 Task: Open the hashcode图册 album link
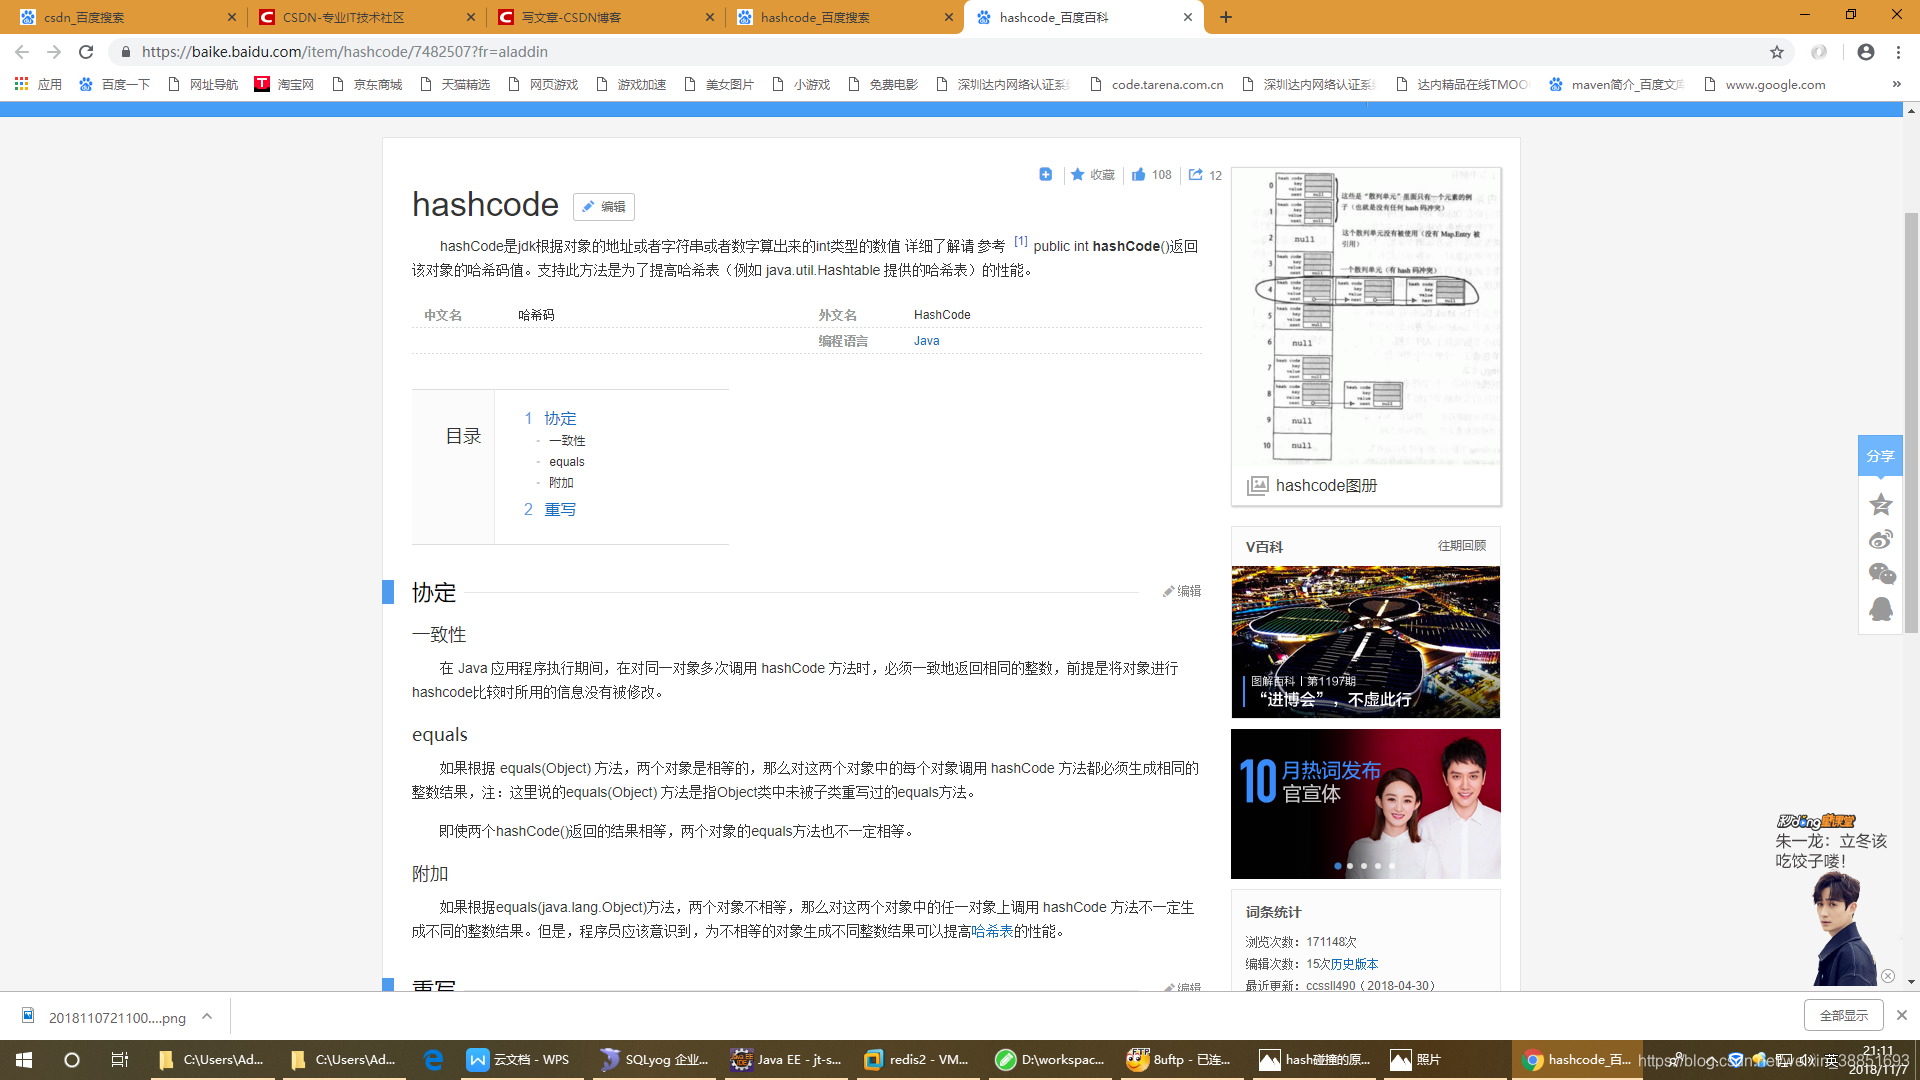tap(1326, 486)
